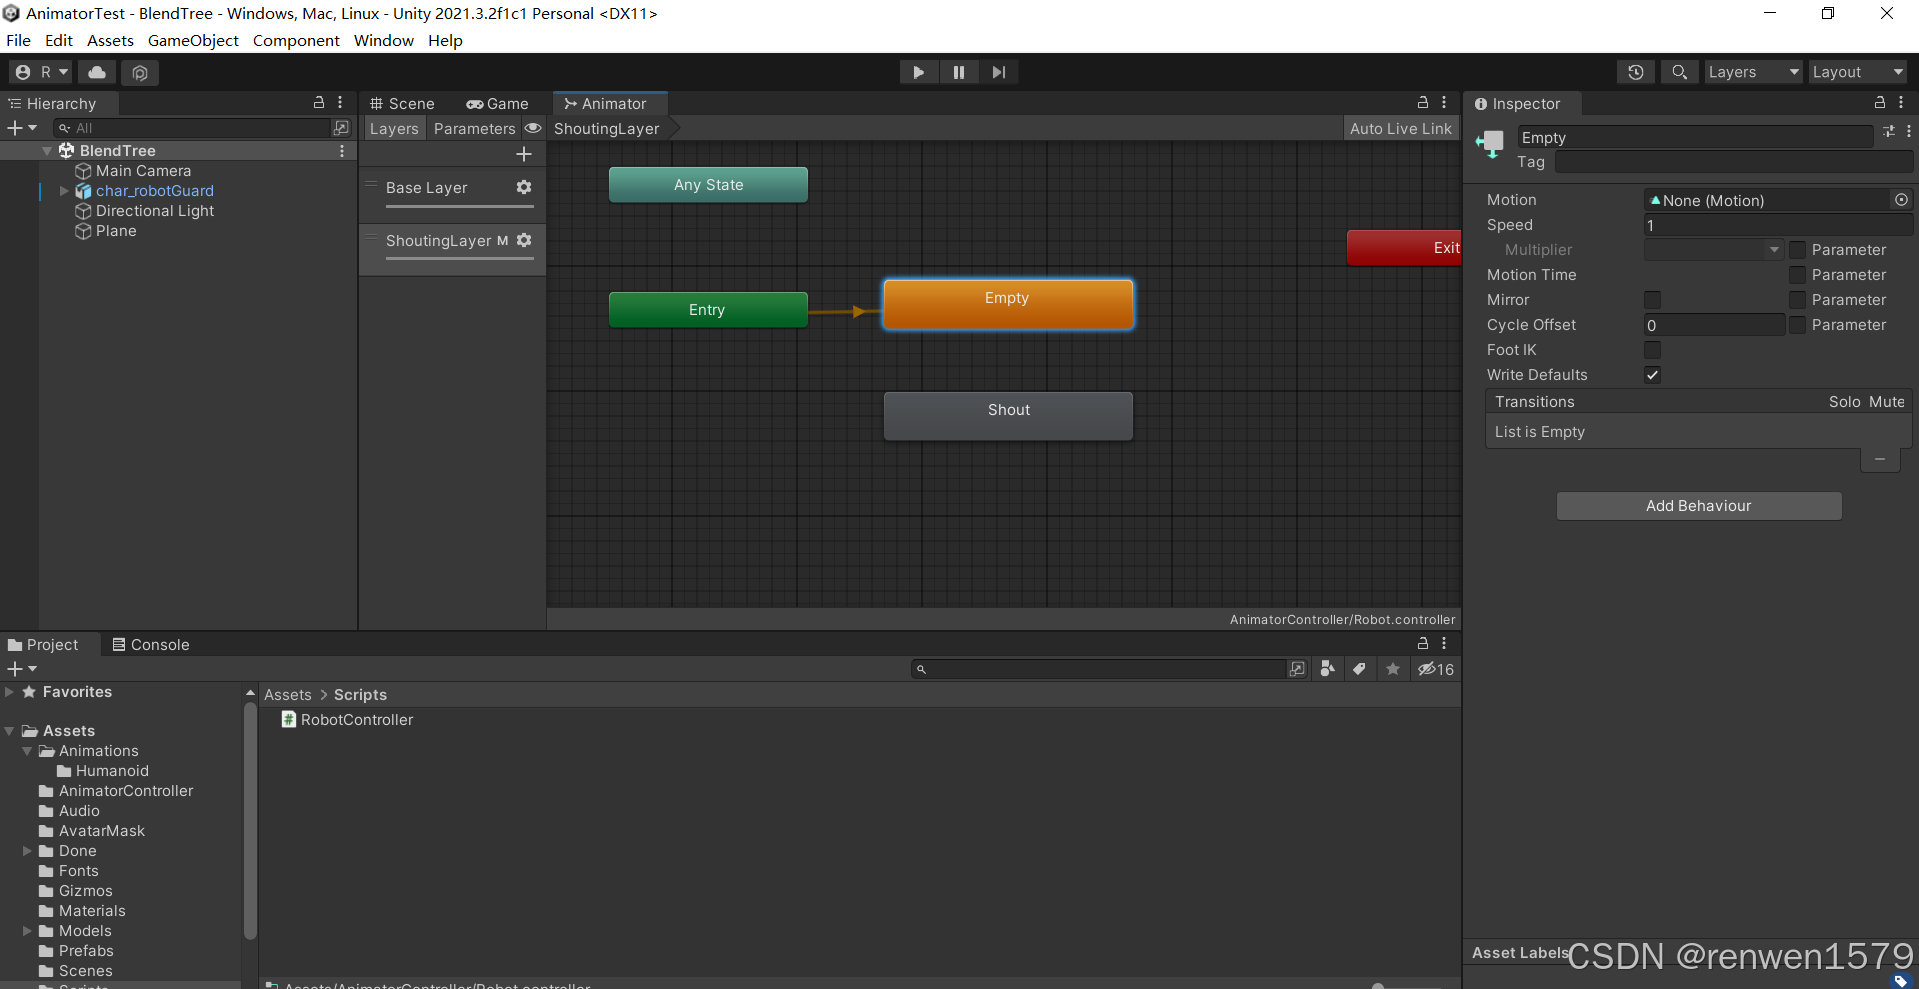Open the Unity account dropdown
The height and width of the screenshot is (989, 1919).
click(x=41, y=72)
